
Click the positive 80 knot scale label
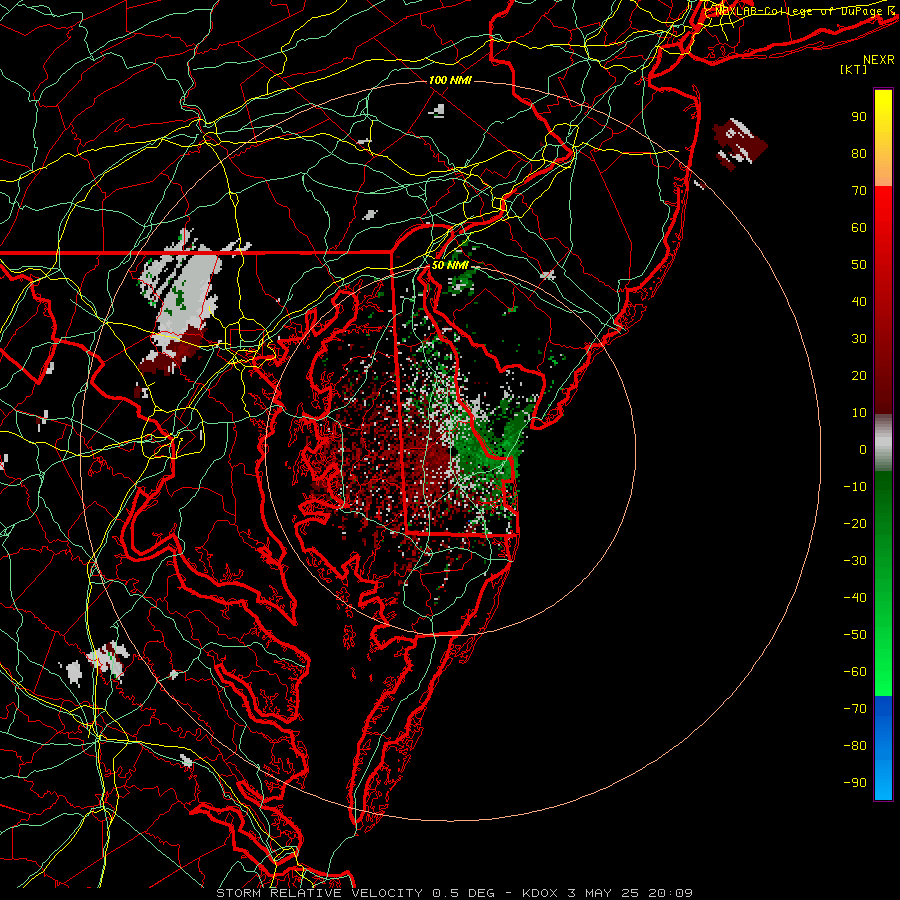(859, 153)
